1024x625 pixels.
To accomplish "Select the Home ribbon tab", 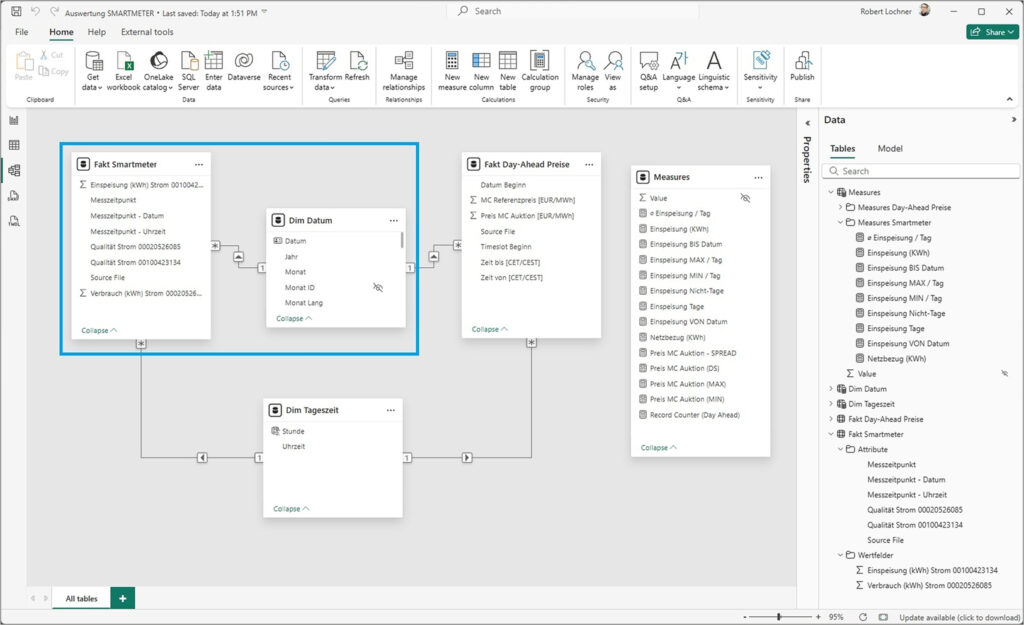I will (x=61, y=31).
